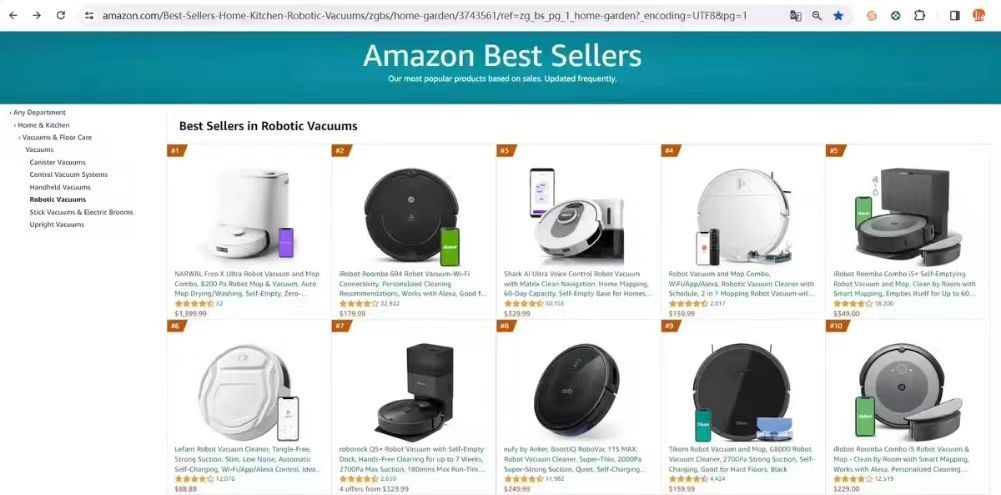The width and height of the screenshot is (1001, 495).
Task: Reload the page with refresh icon
Action: 61,15
